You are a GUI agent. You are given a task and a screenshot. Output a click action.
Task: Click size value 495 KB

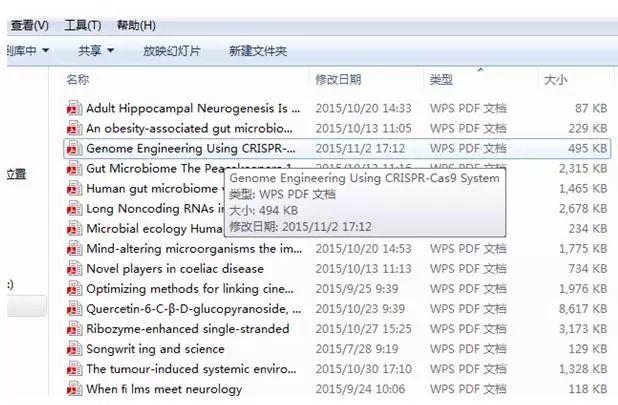588,148
